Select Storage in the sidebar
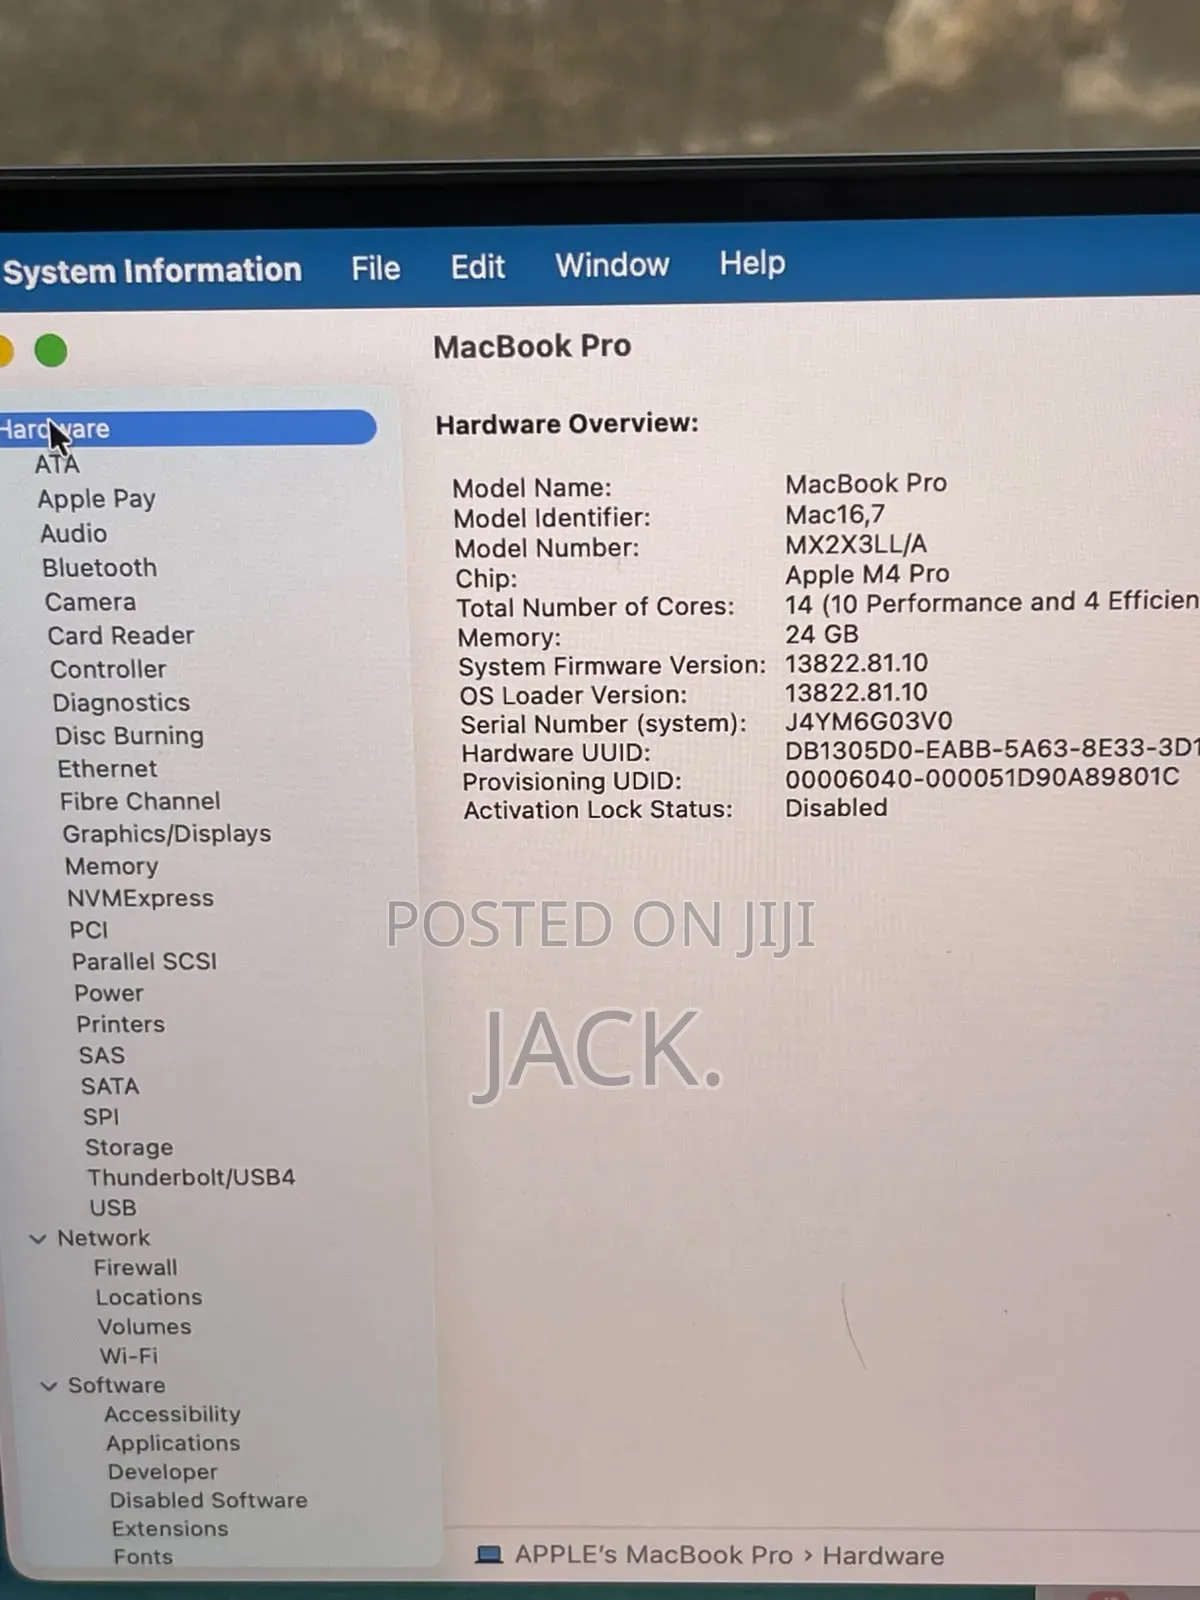 point(129,1147)
